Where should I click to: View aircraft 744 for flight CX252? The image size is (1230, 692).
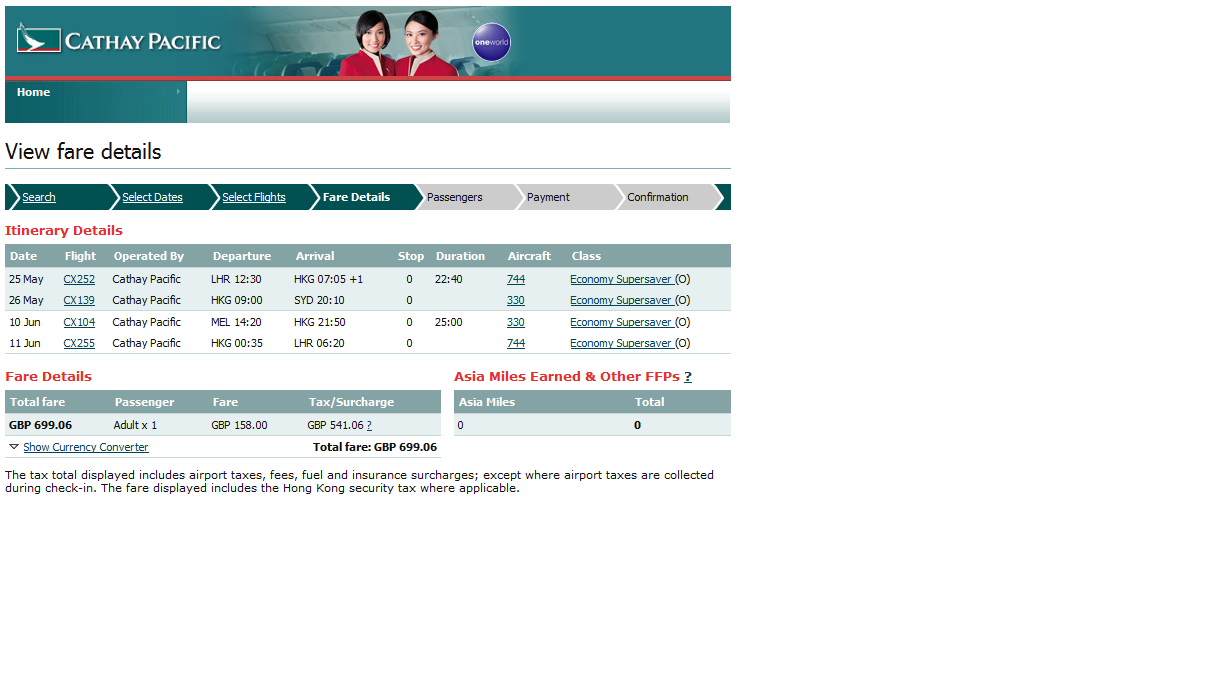point(516,279)
